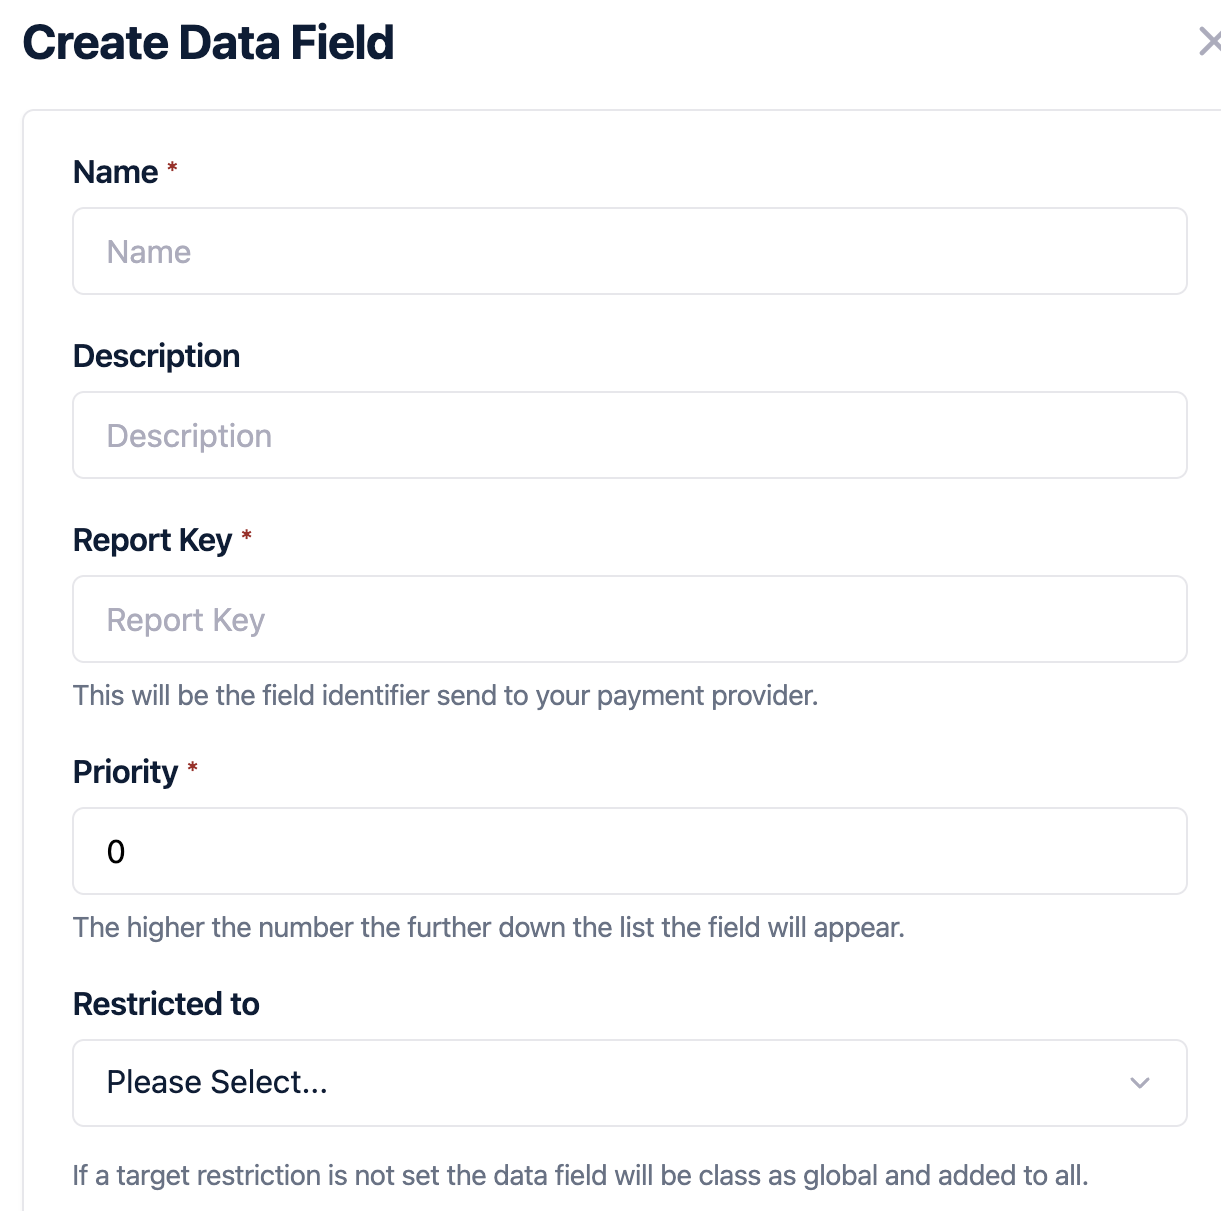The image size is (1221, 1211).
Task: Click the Name input field
Action: 629,251
